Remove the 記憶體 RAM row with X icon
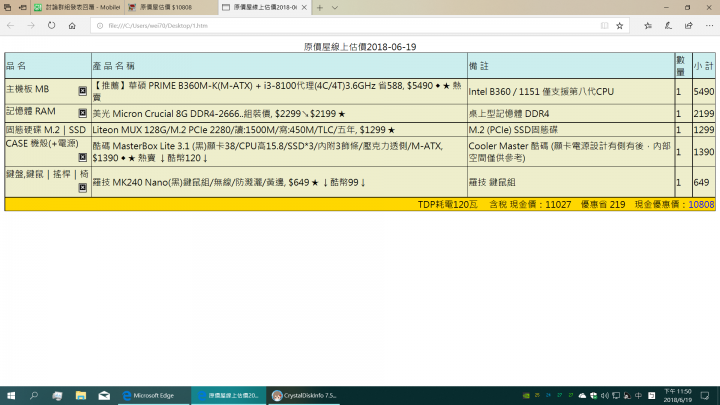This screenshot has width=720, height=405. 83,113
